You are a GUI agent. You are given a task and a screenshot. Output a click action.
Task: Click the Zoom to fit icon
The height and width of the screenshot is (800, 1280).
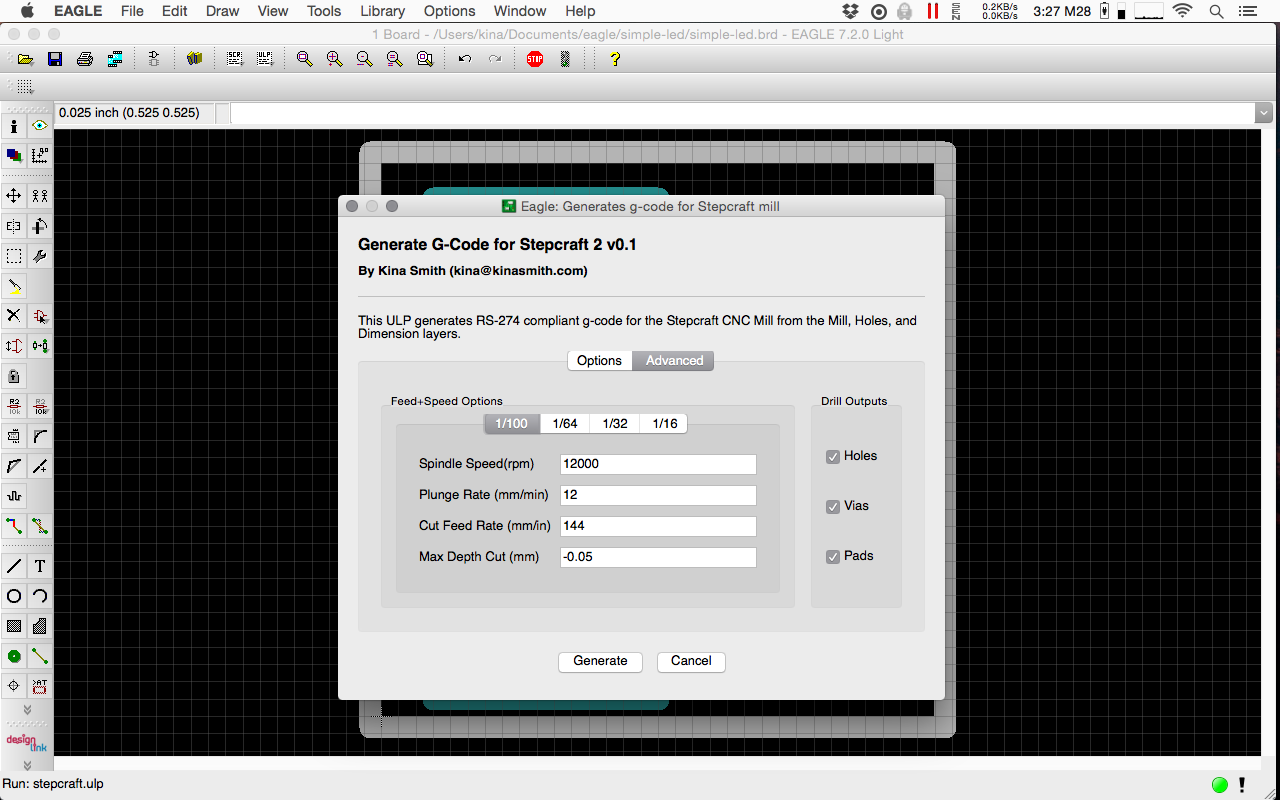(x=305, y=59)
